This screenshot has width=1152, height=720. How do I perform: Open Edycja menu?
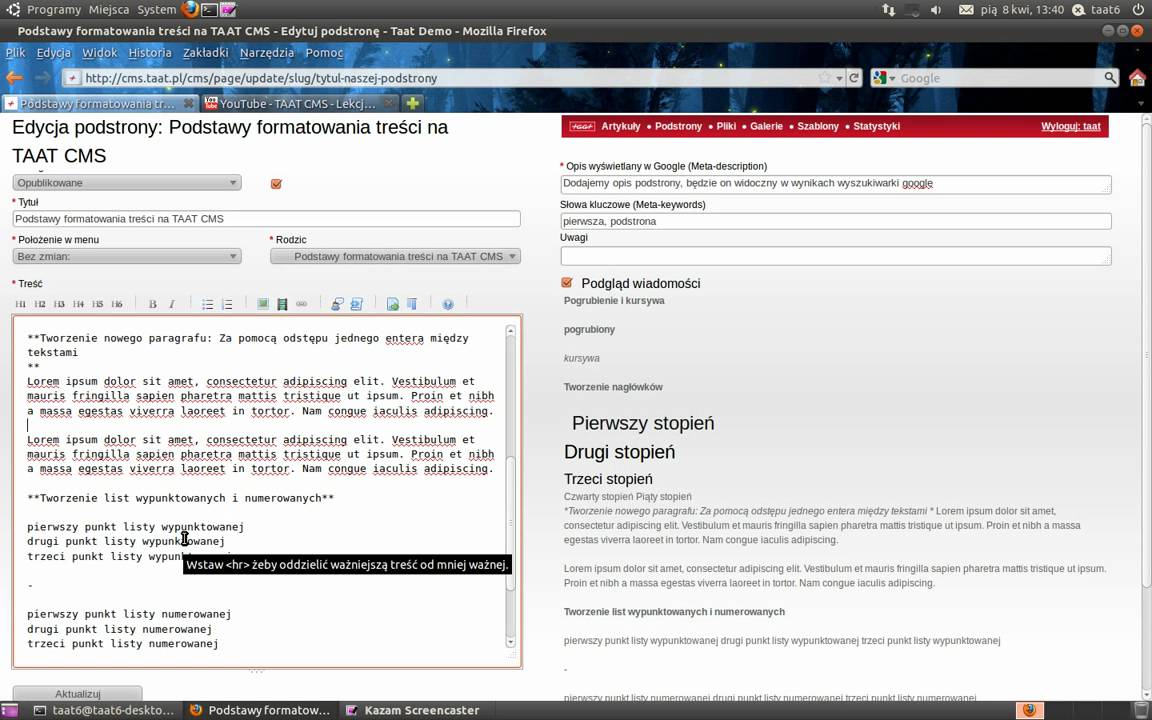[x=54, y=53]
